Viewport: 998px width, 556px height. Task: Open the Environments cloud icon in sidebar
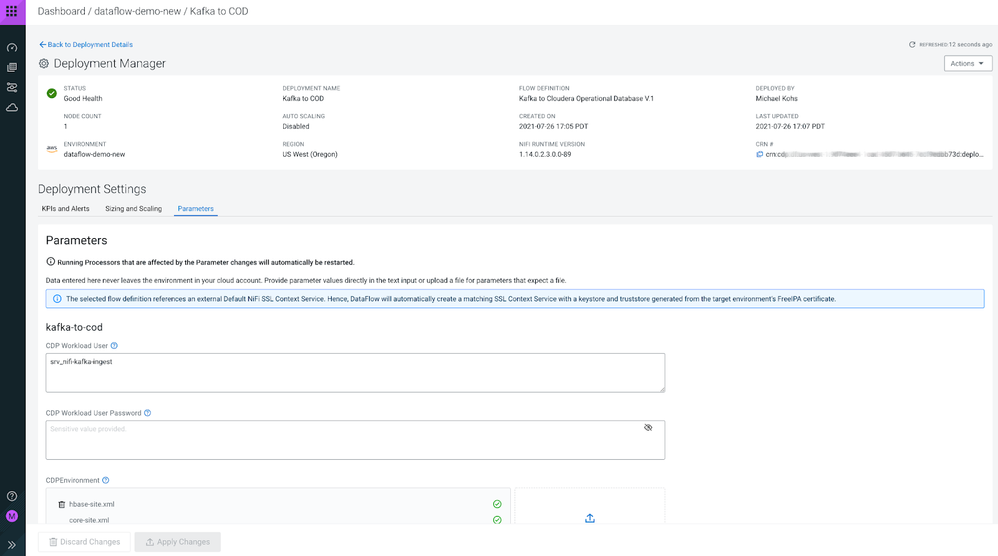coord(12,107)
